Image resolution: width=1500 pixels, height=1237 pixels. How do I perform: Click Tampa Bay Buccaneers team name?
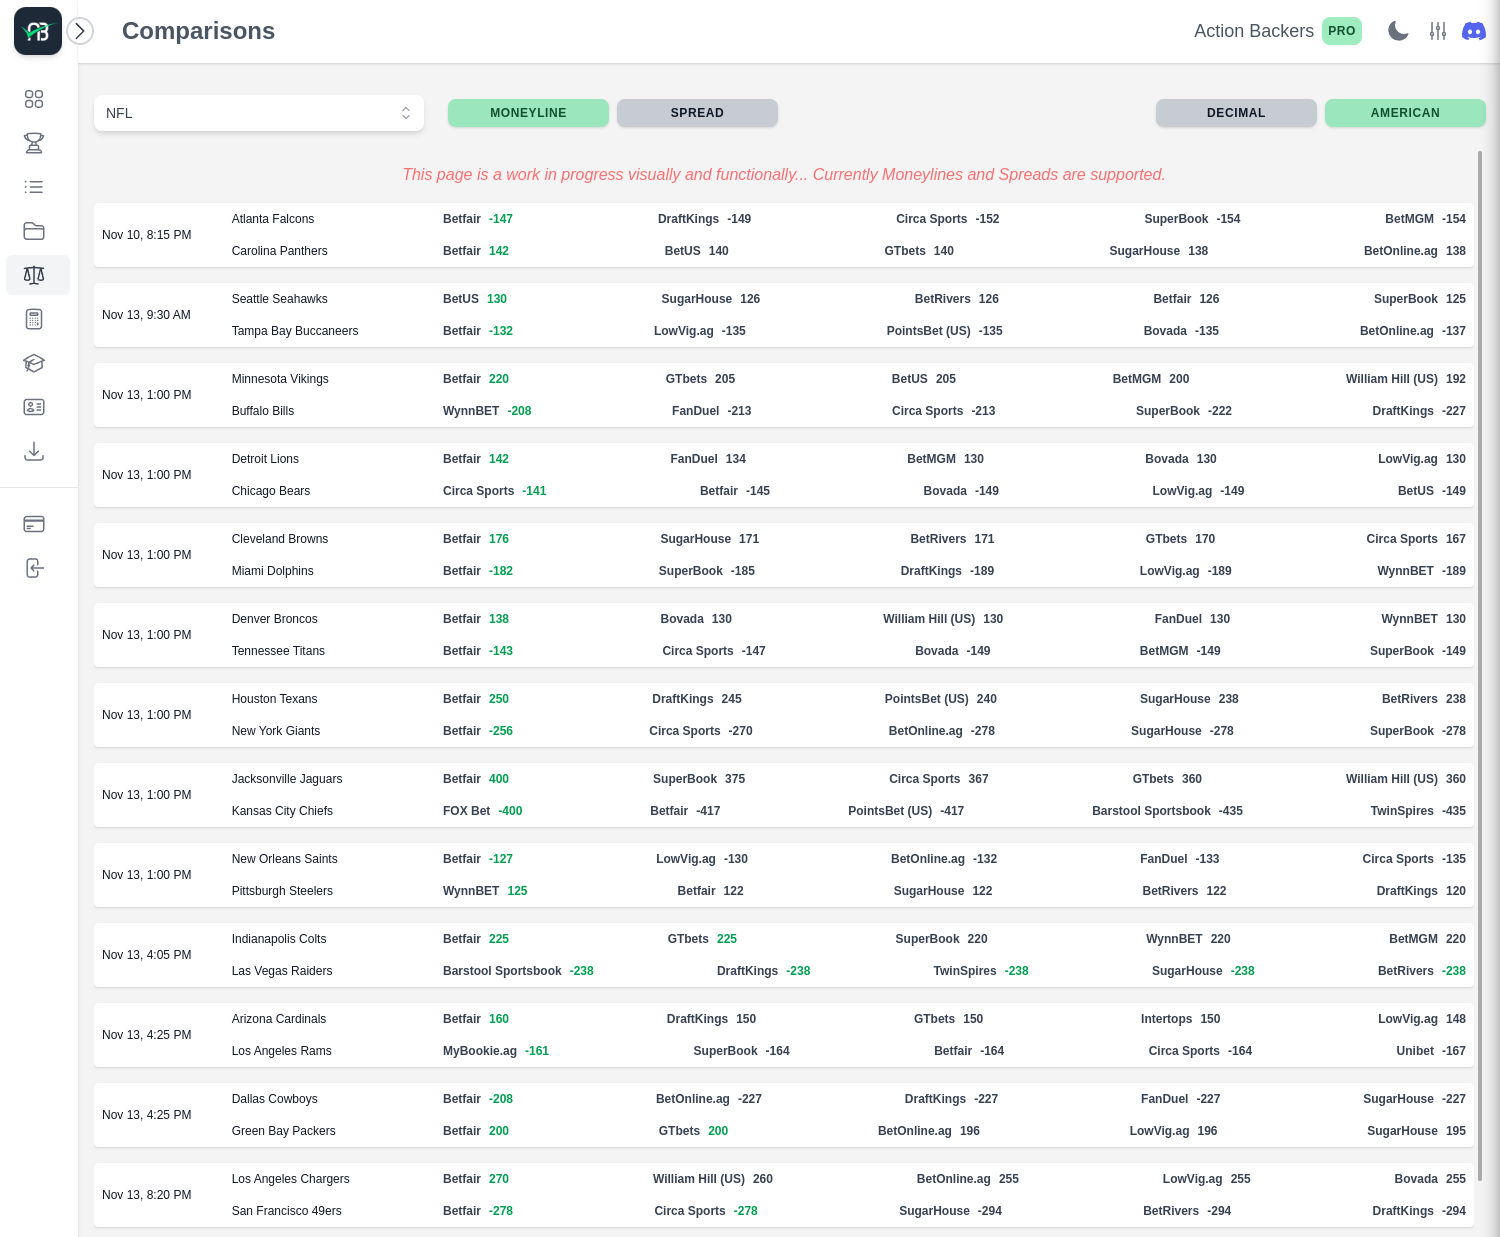[295, 331]
